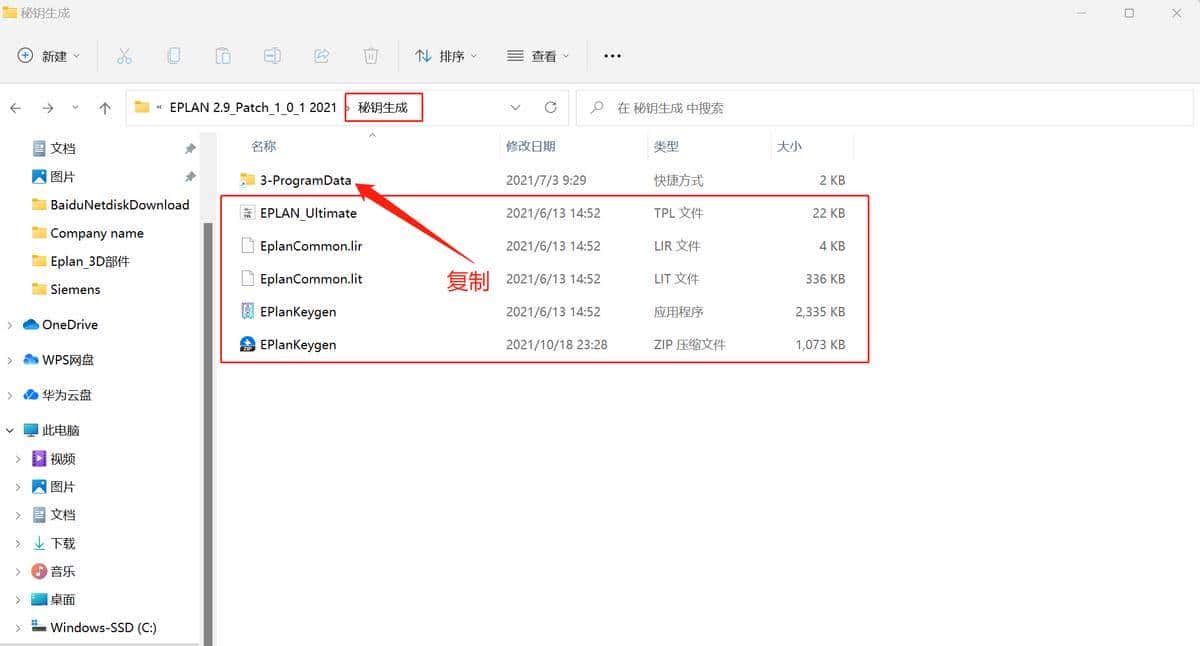Viewport: 1200px width, 646px height.
Task: Open the 查看 (View) dropdown
Action: 538,56
